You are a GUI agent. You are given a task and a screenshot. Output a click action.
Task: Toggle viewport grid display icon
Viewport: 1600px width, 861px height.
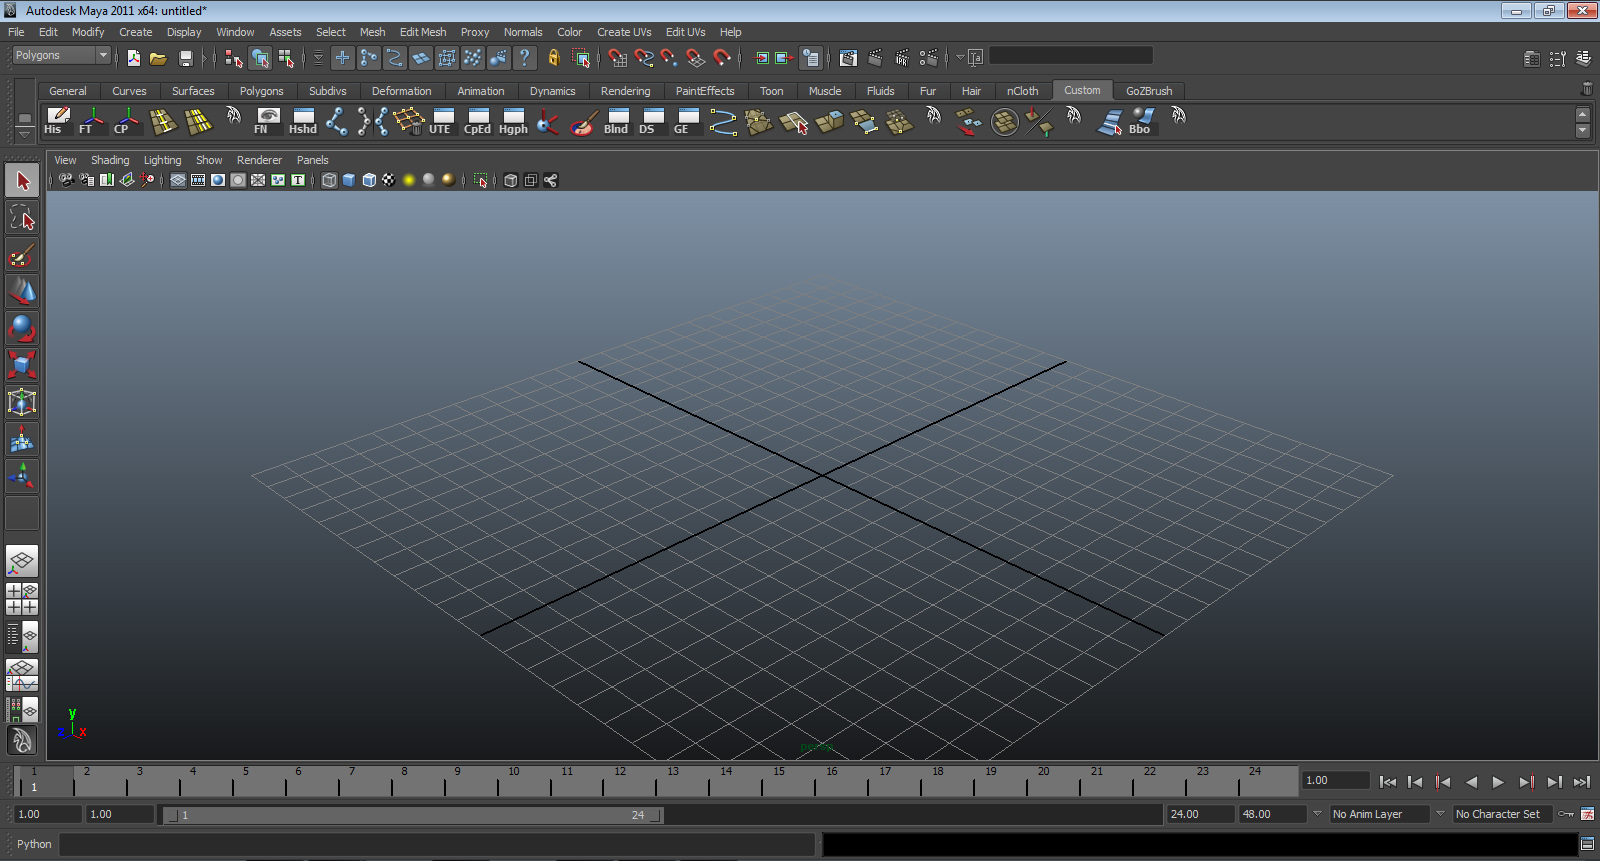click(178, 180)
